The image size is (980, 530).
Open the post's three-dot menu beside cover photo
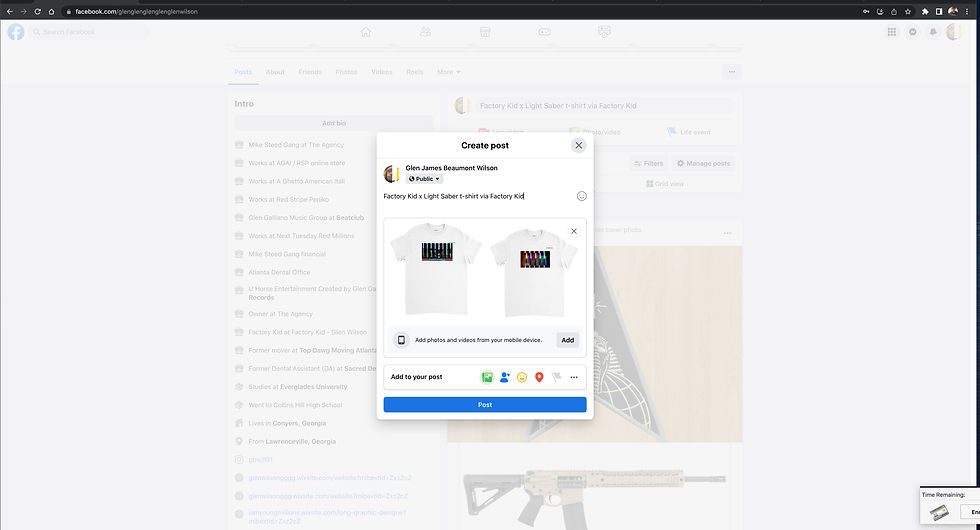[727, 232]
